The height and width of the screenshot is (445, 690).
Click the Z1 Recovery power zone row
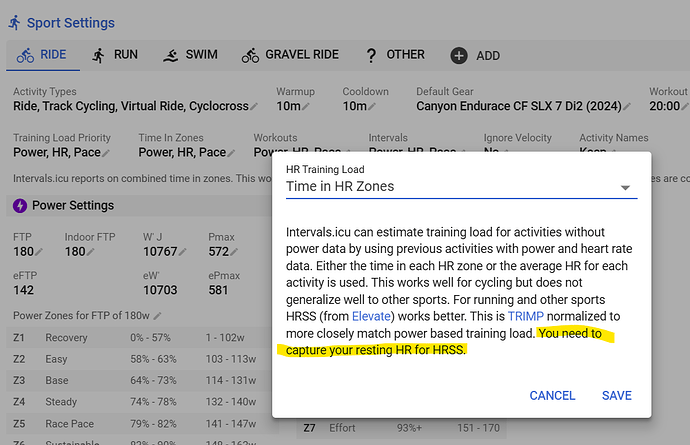(x=143, y=338)
